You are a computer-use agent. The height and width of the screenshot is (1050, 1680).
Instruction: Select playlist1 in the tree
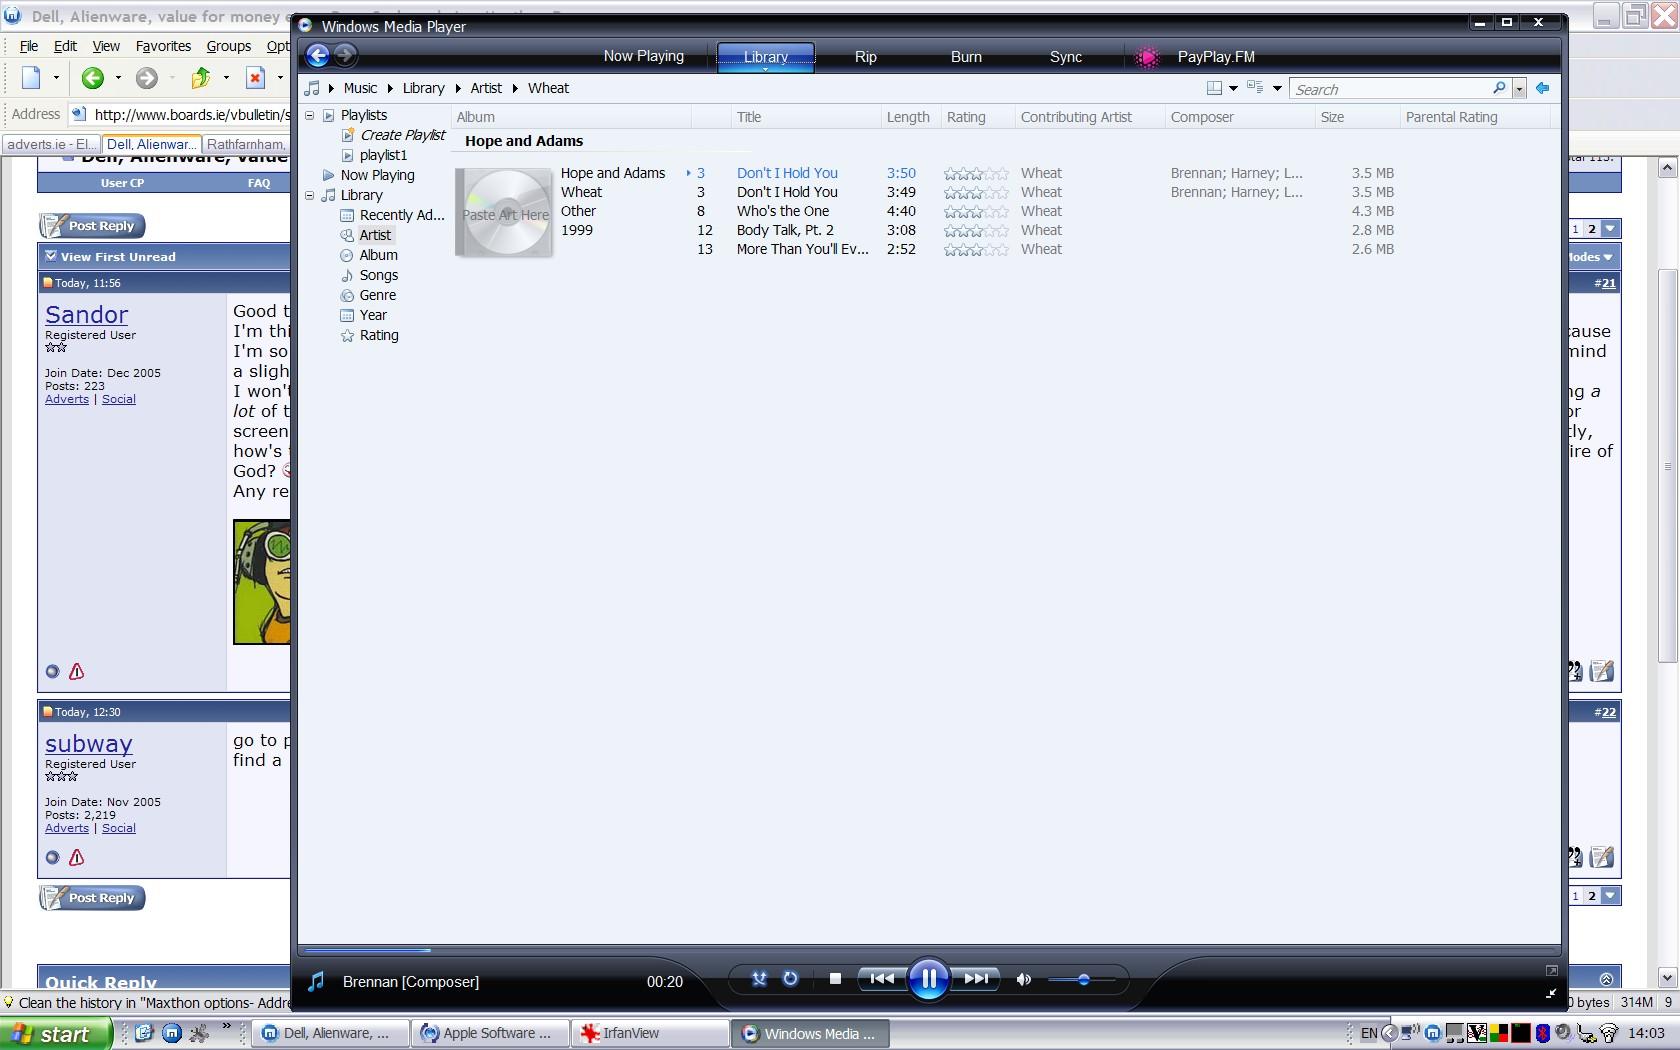(x=383, y=155)
